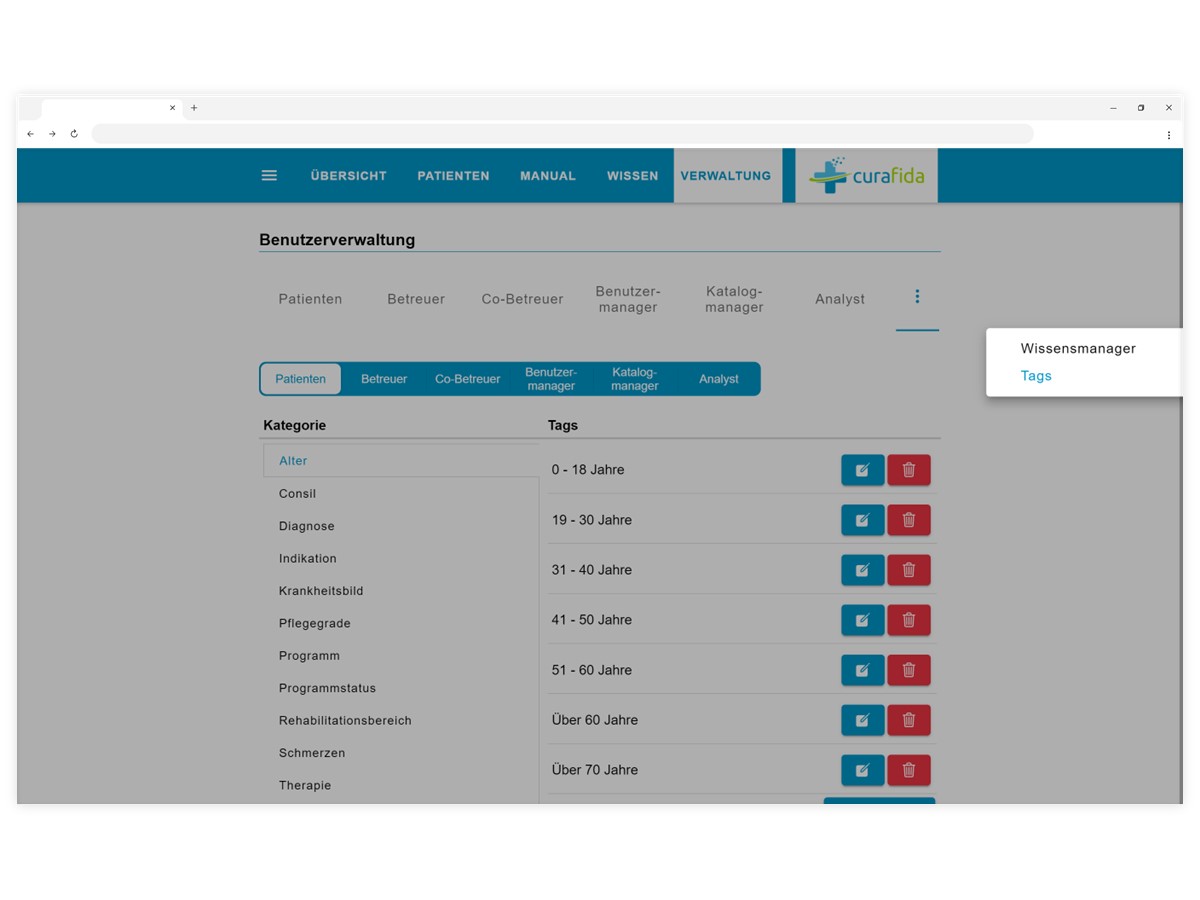
Task: Delete the 19 - 30 Jahre tag
Action: point(909,520)
